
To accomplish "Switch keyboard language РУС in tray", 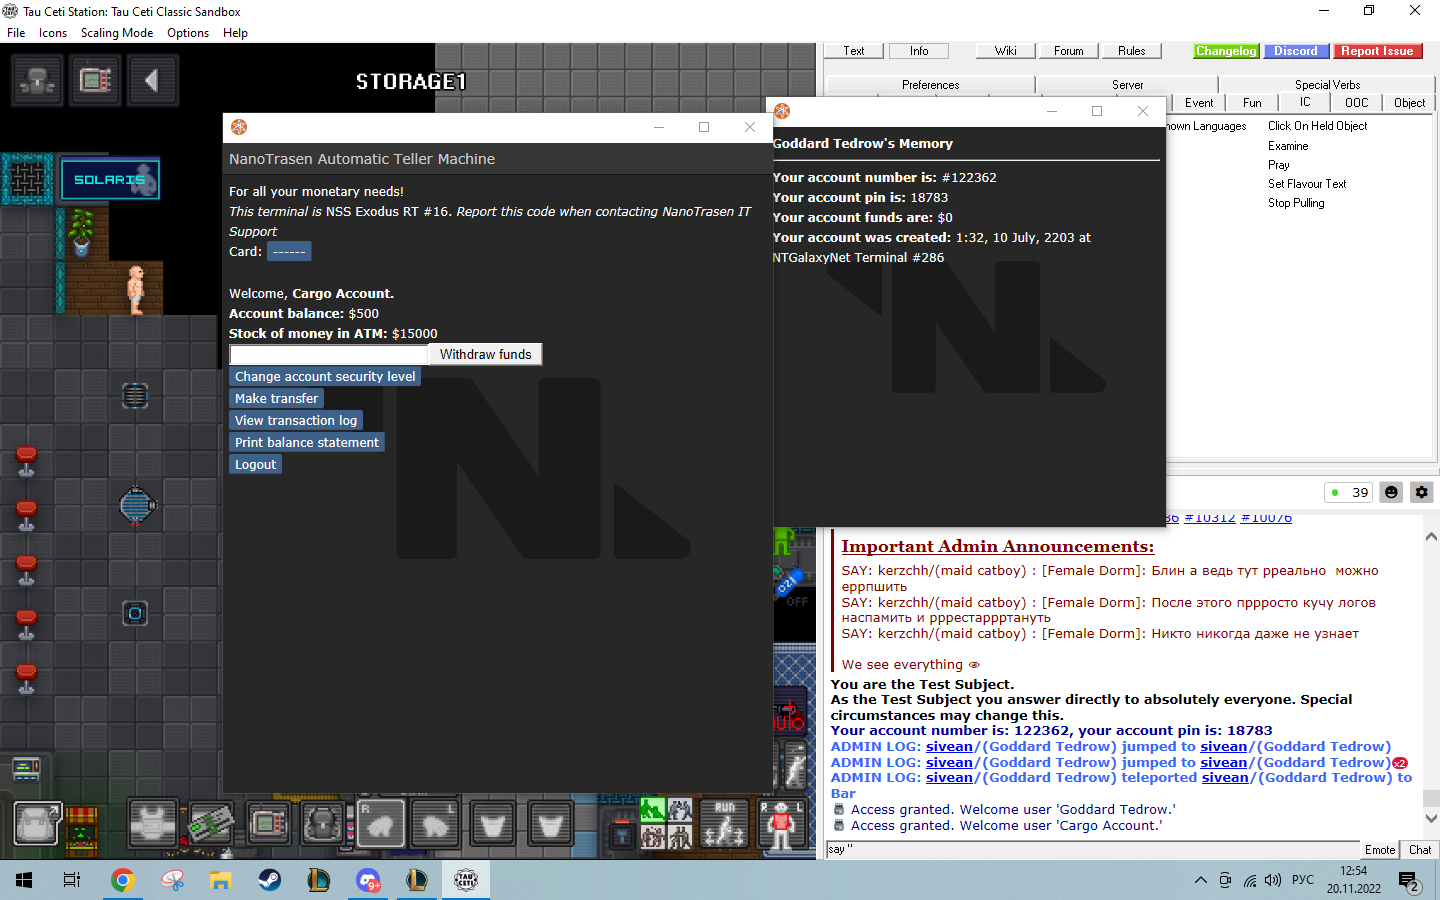I will 1303,880.
